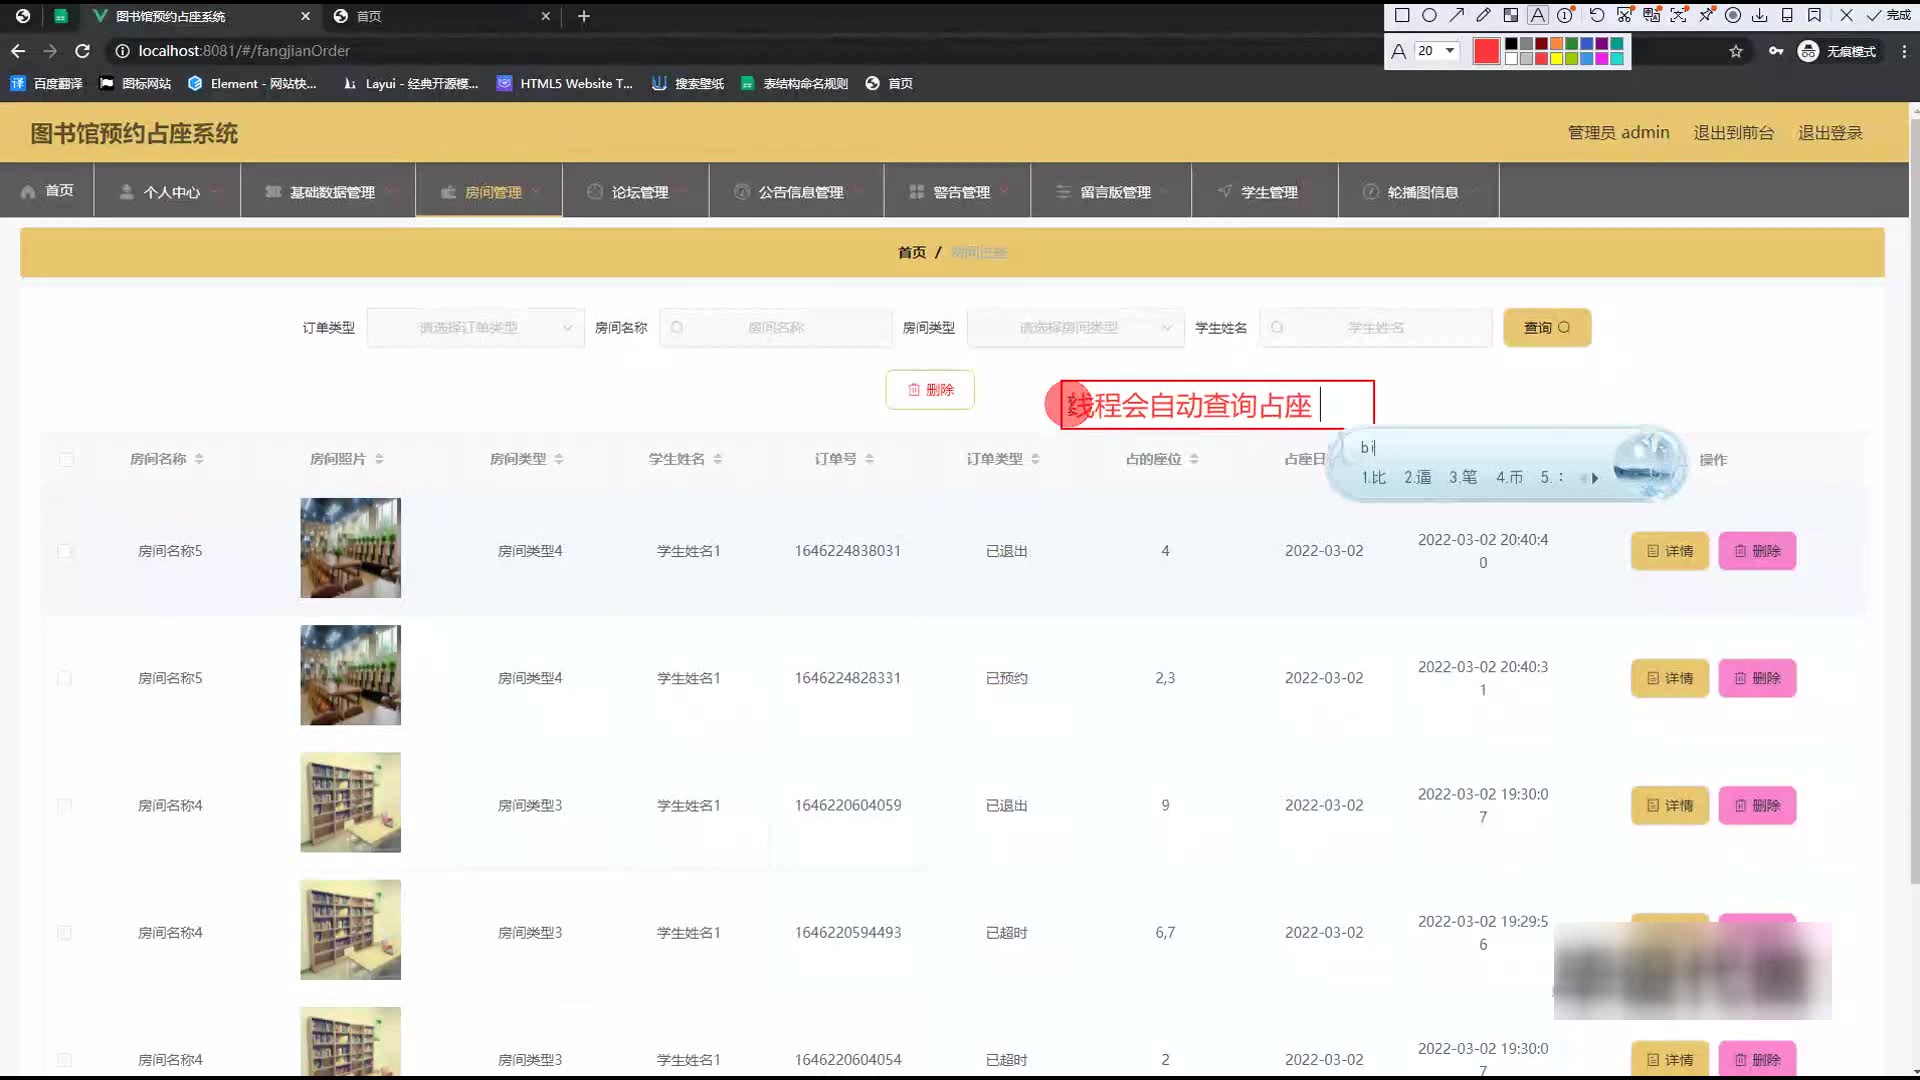Screen dimensions: 1920x1080
Task: Bookmark page with star icon
Action: [1736, 51]
